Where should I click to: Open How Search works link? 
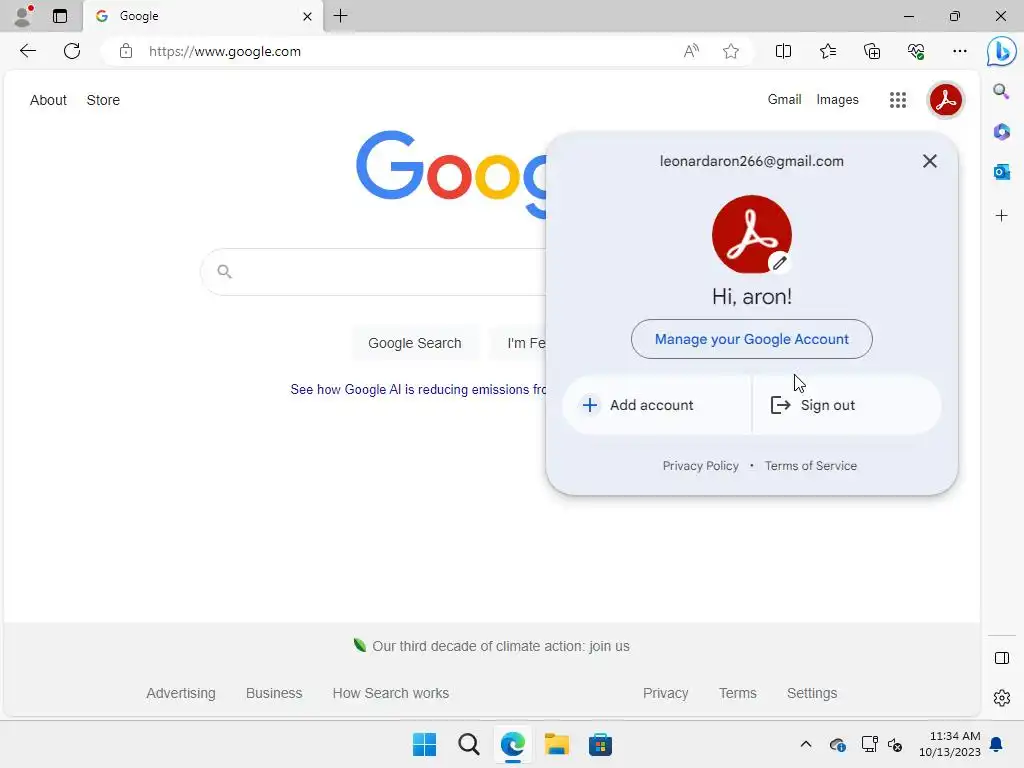click(391, 693)
